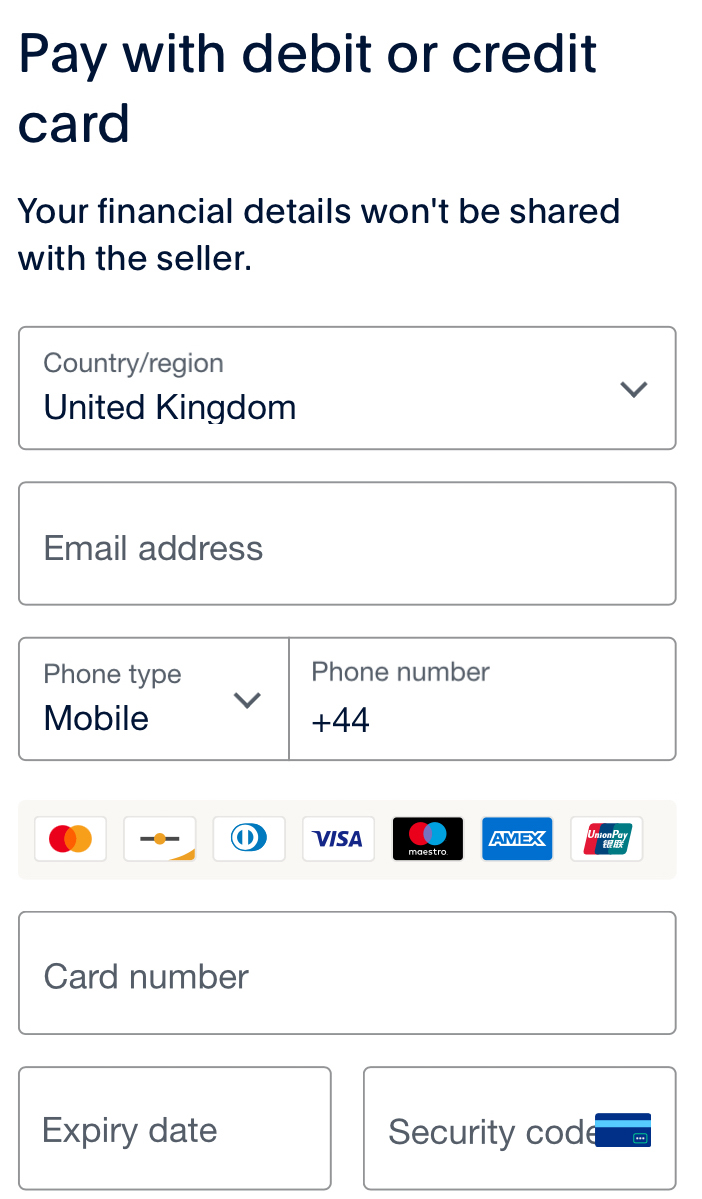The image size is (702, 1199).
Task: Select the UnionPay icon
Action: 606,839
